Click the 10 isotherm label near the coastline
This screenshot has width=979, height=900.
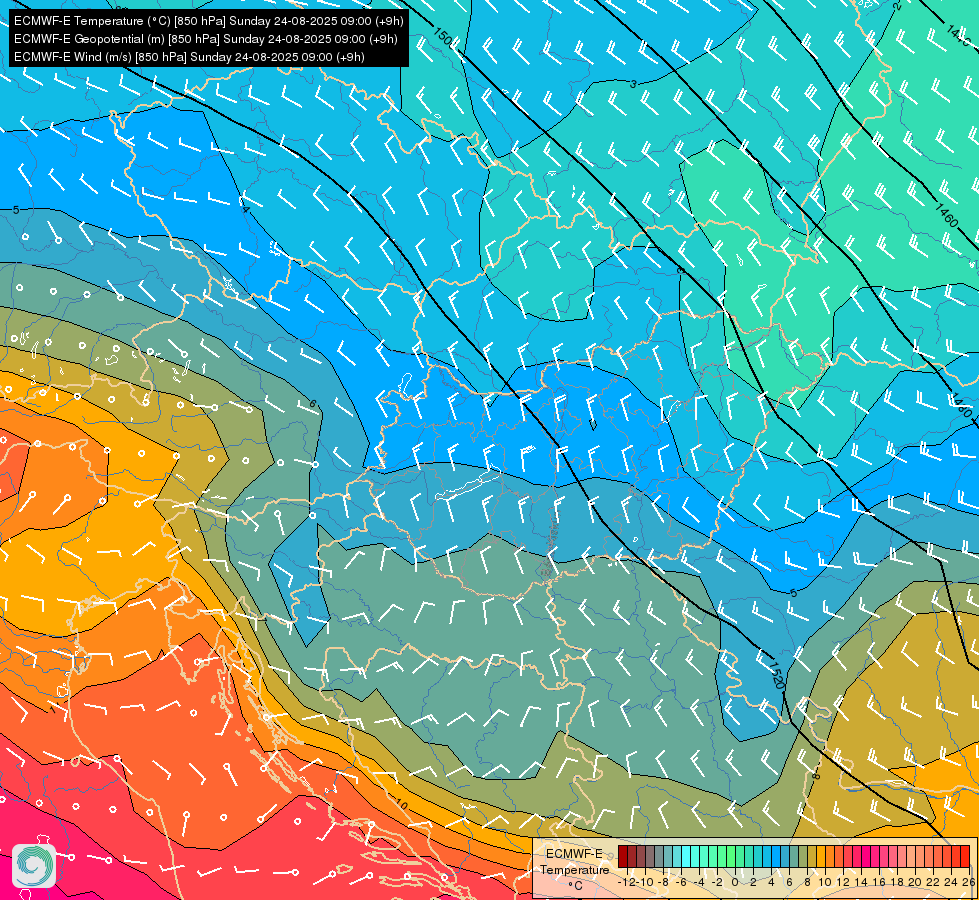pyautogui.click(x=401, y=806)
